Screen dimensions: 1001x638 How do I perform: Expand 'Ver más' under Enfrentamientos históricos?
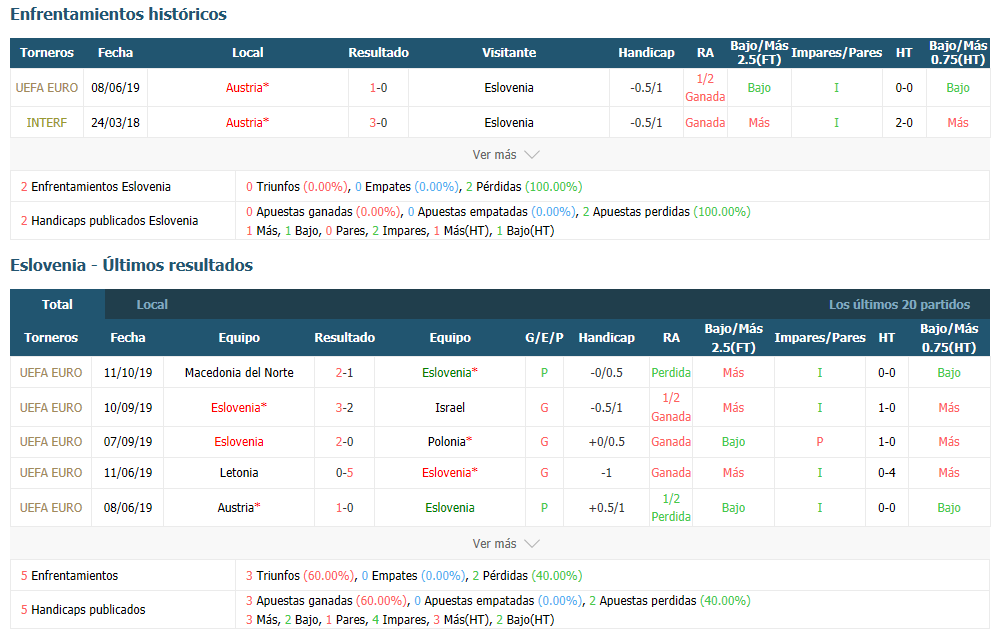(506, 155)
